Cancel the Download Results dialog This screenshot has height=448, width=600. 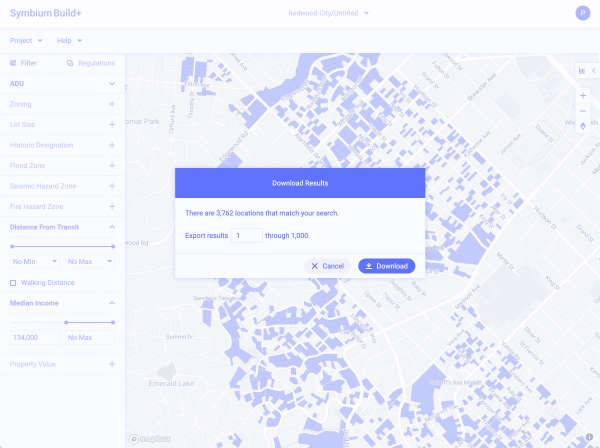coord(328,266)
